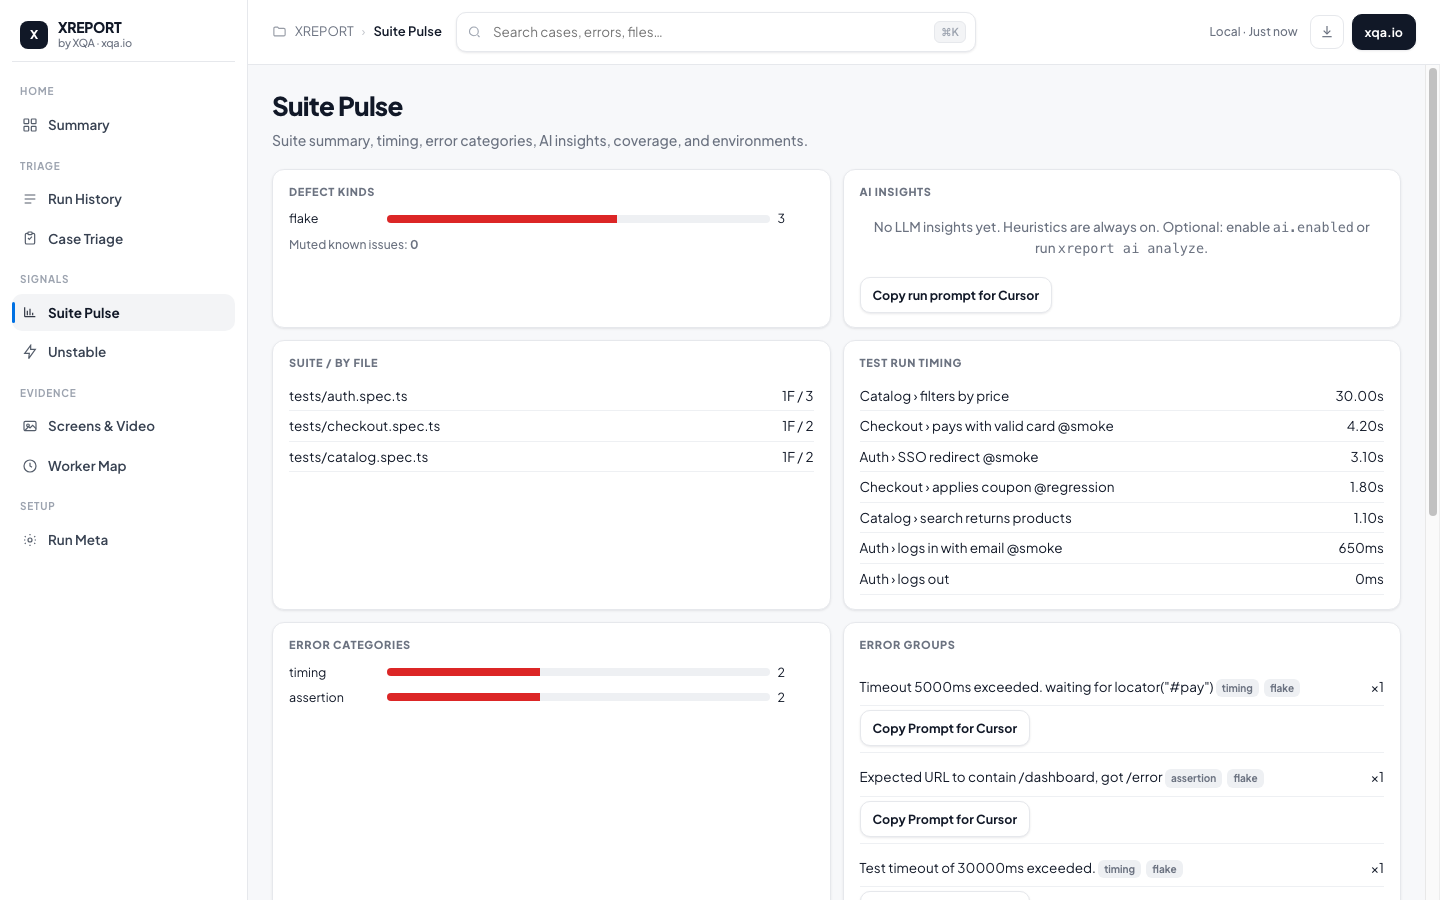Copy prompt for Expected URL error
This screenshot has height=900, width=1440.
click(944, 819)
